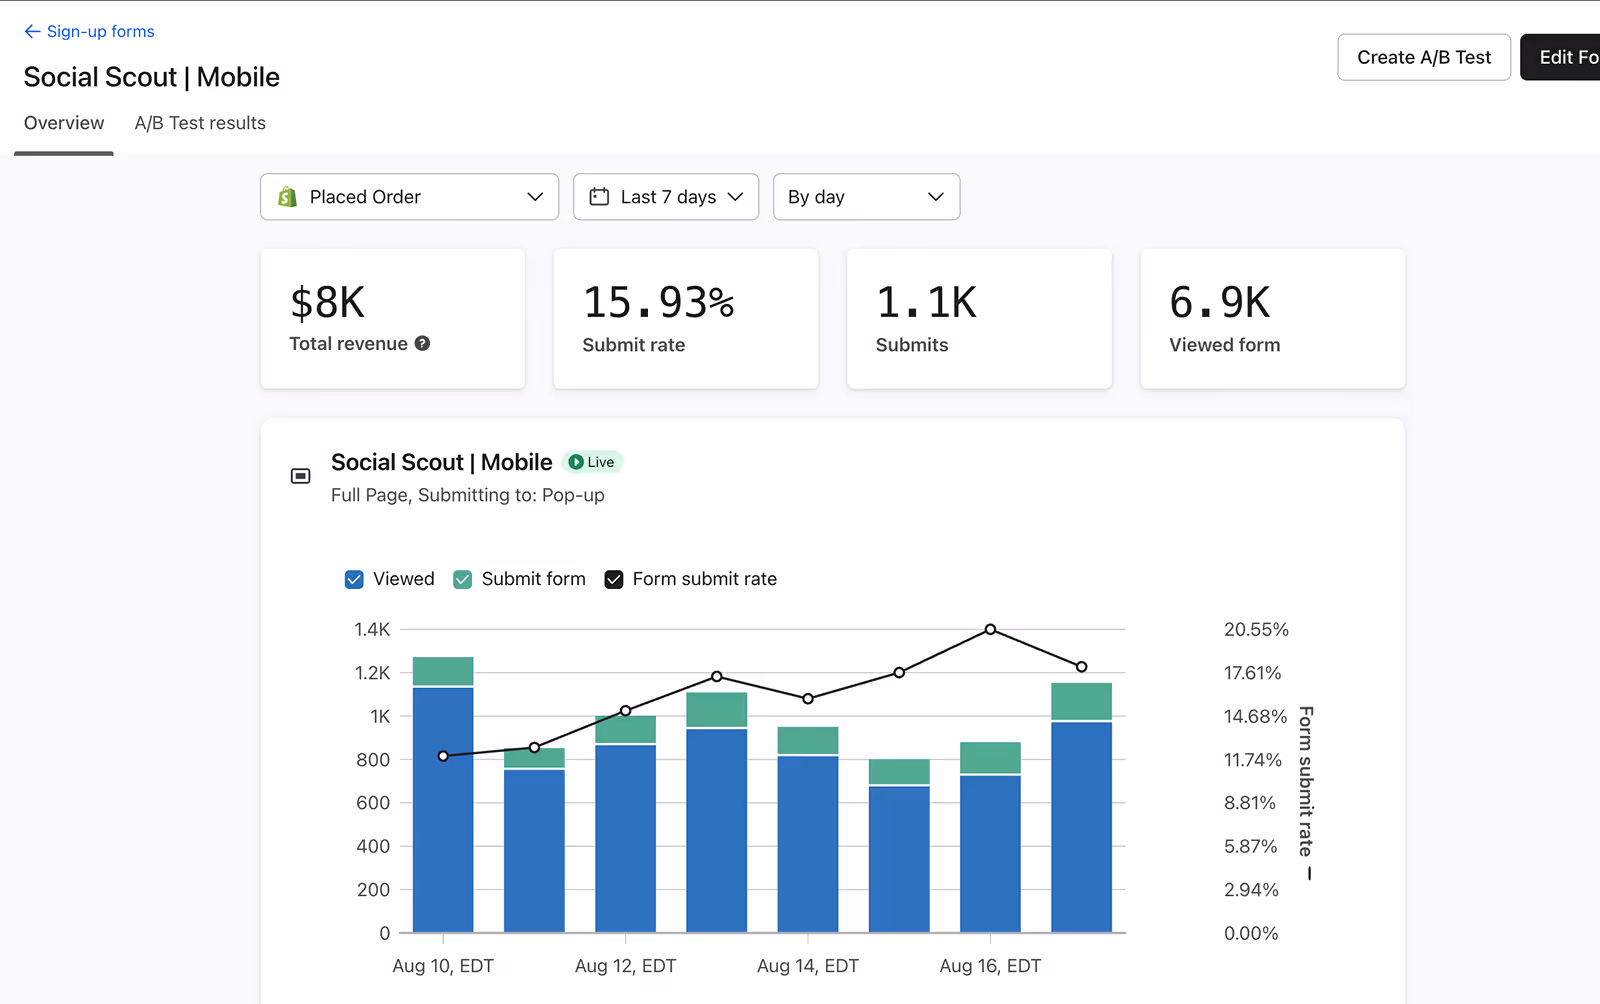Switch to the A/B Test results tab
Viewport: 1600px width, 1004px height.
pos(200,123)
